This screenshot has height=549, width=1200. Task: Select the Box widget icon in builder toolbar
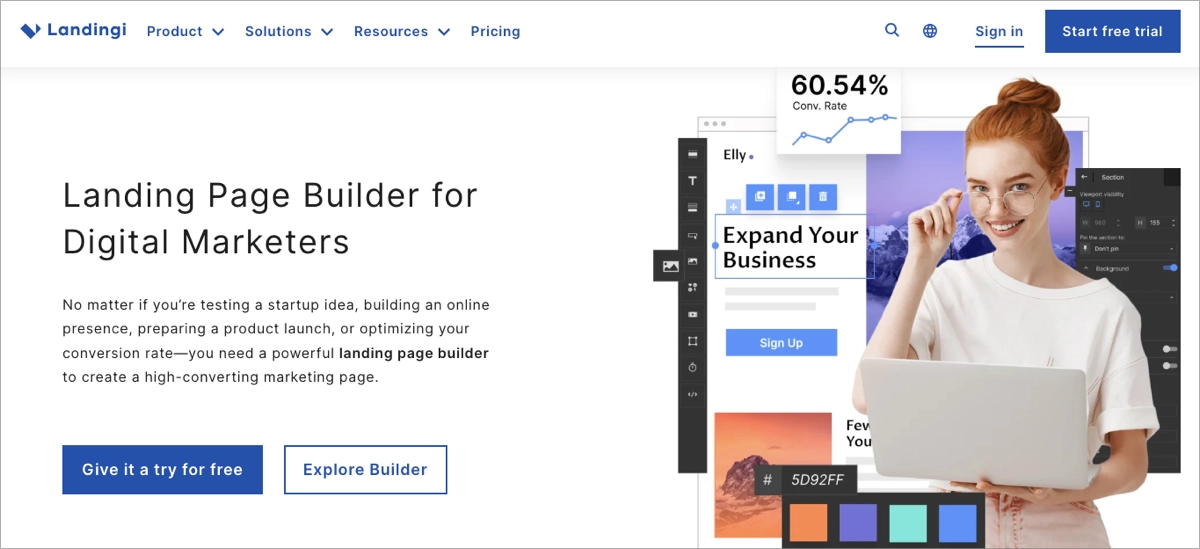click(692, 341)
